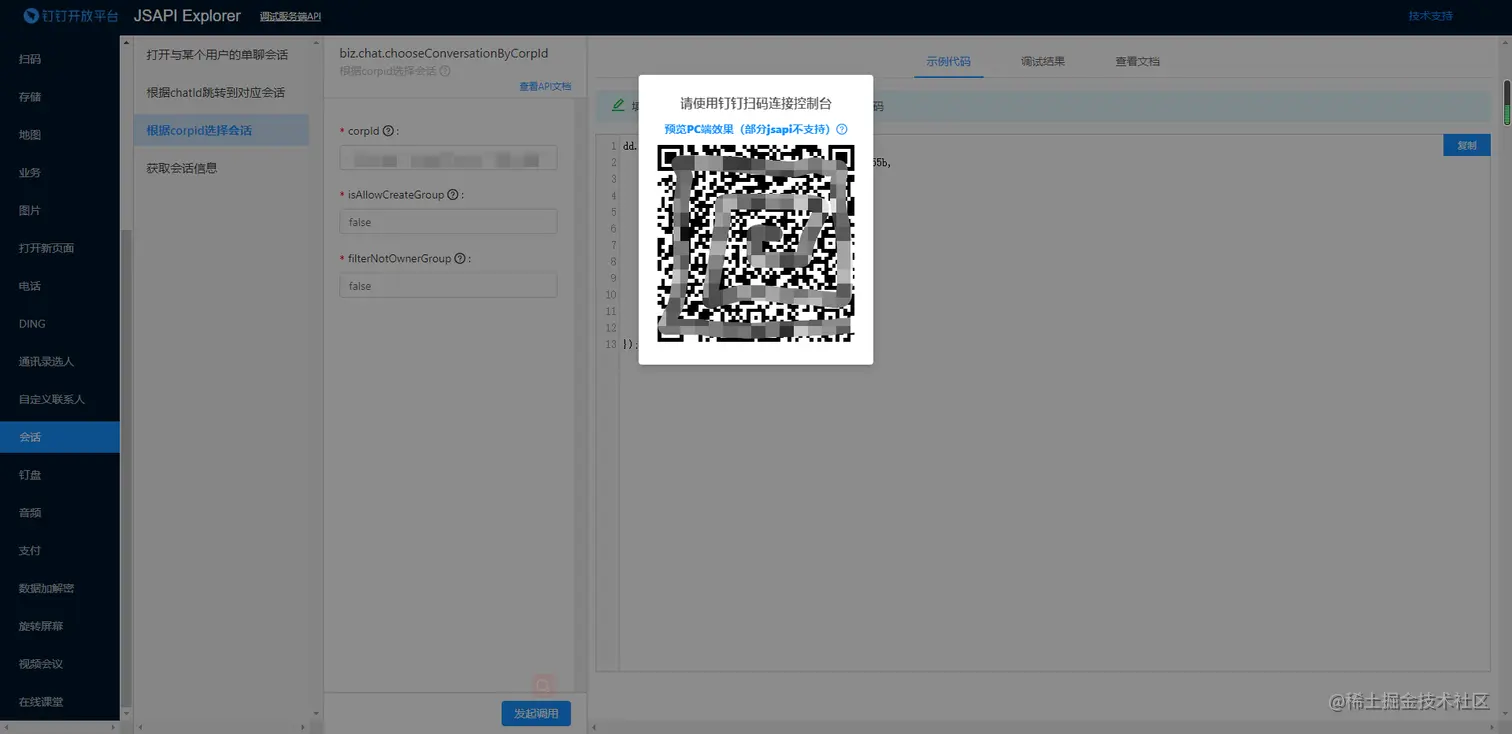Click the page's right-edge vertical scrollbar
Screen dimensions: 1512x734
pos(1507,102)
